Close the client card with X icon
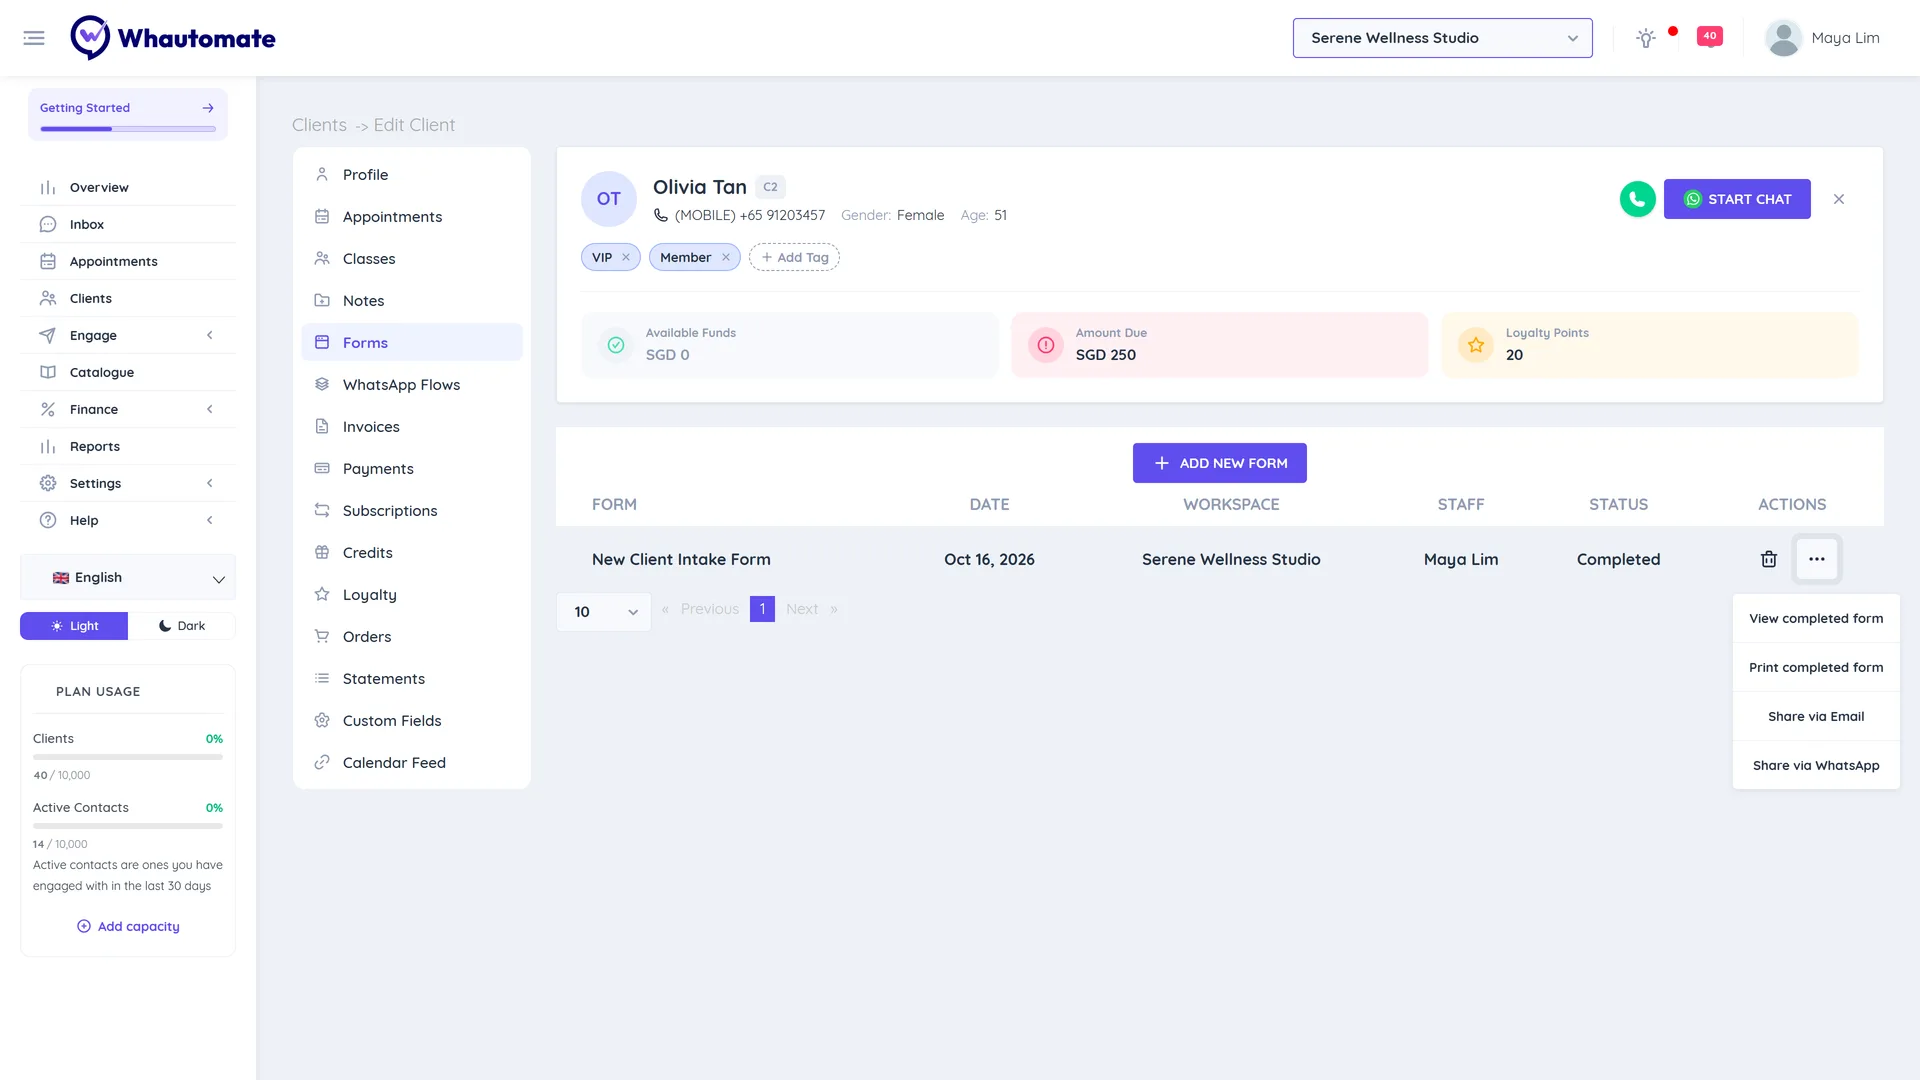 click(x=1838, y=199)
